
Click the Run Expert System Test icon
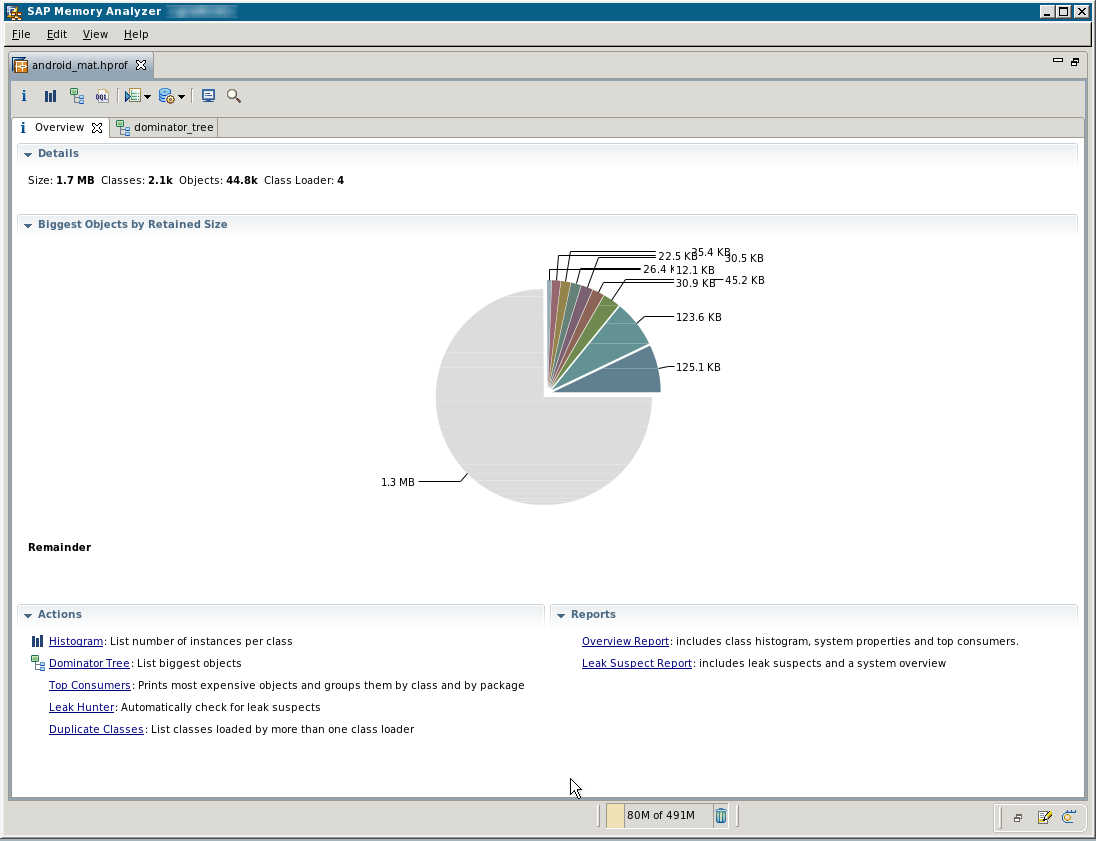pos(133,96)
